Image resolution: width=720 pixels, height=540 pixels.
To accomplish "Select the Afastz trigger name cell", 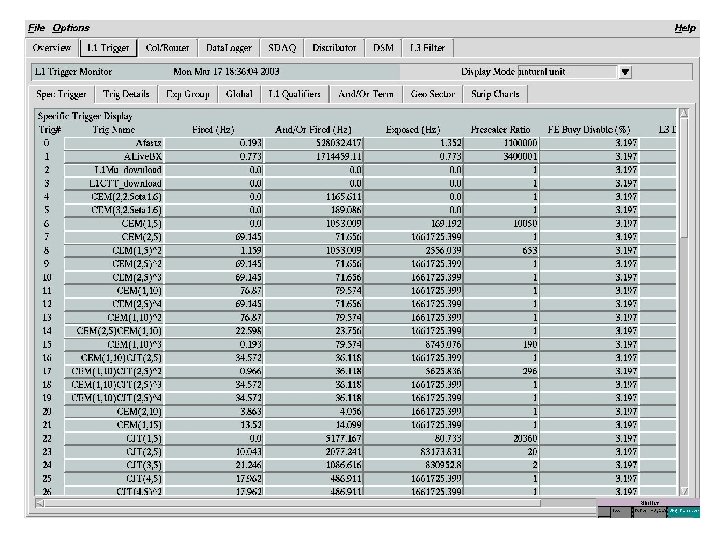I will click(113, 143).
